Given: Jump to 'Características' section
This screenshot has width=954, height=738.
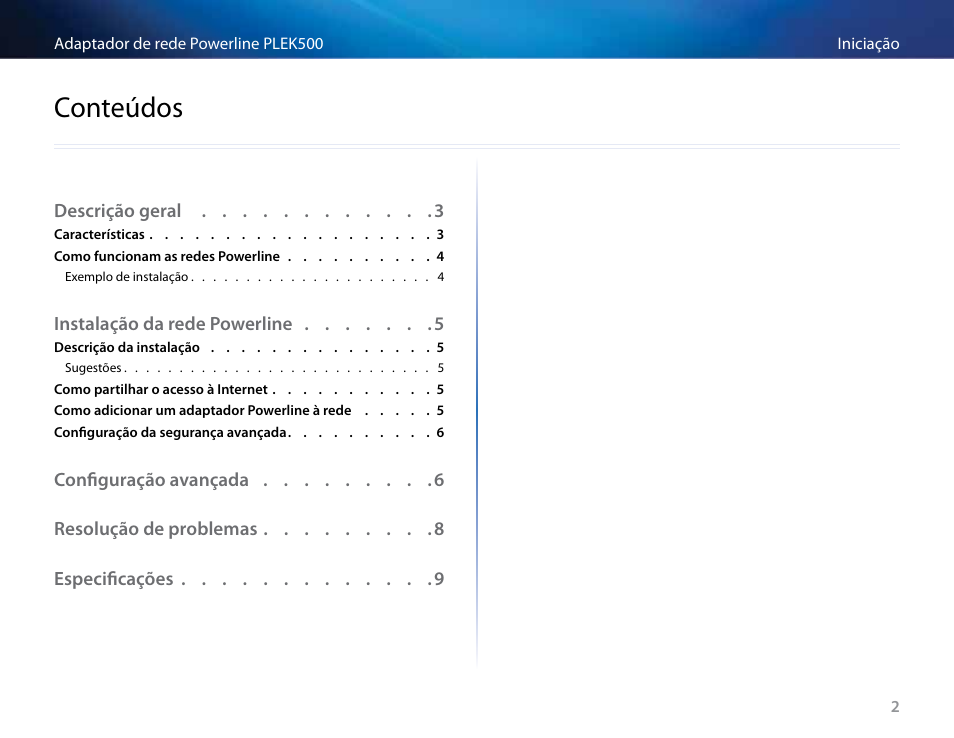Looking at the screenshot, I should pos(249,235).
